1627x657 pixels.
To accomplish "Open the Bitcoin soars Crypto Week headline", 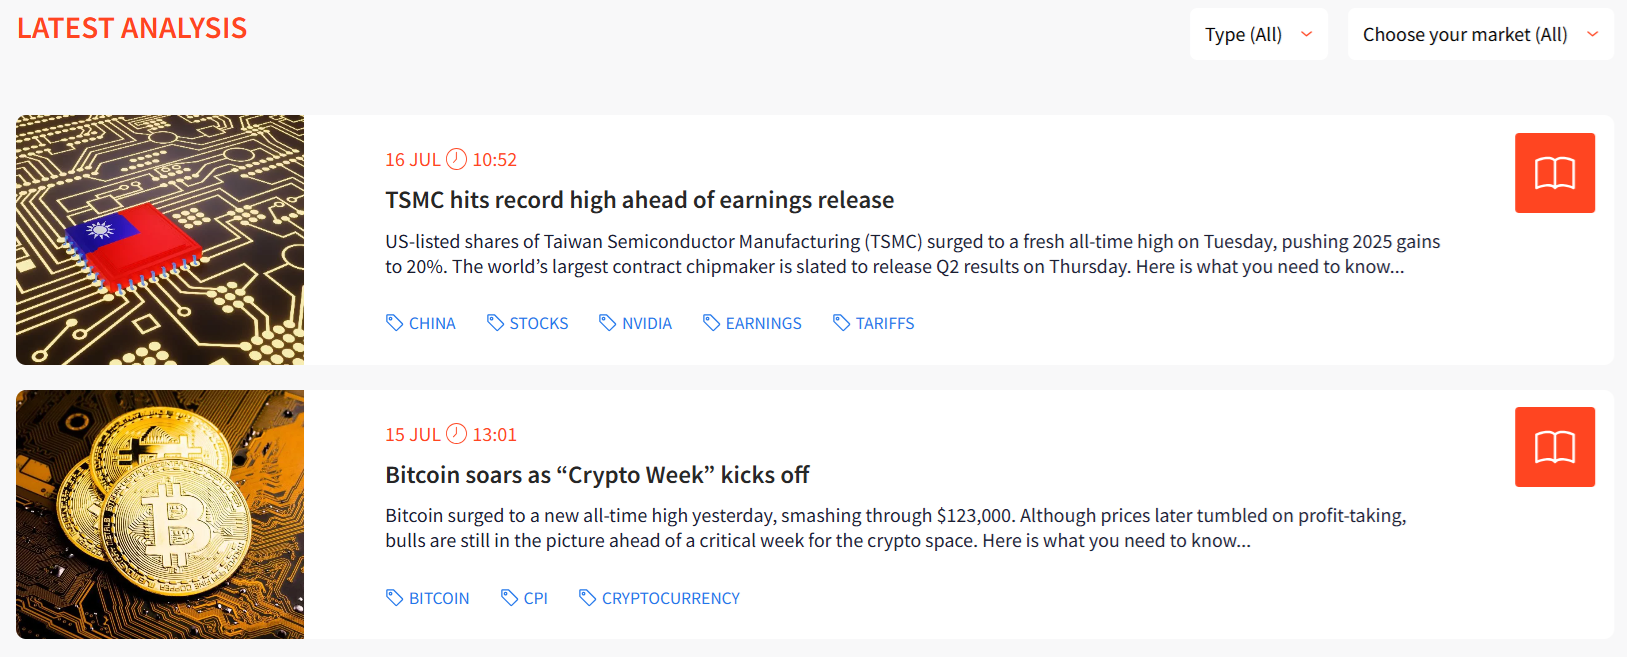I will pyautogui.click(x=597, y=475).
